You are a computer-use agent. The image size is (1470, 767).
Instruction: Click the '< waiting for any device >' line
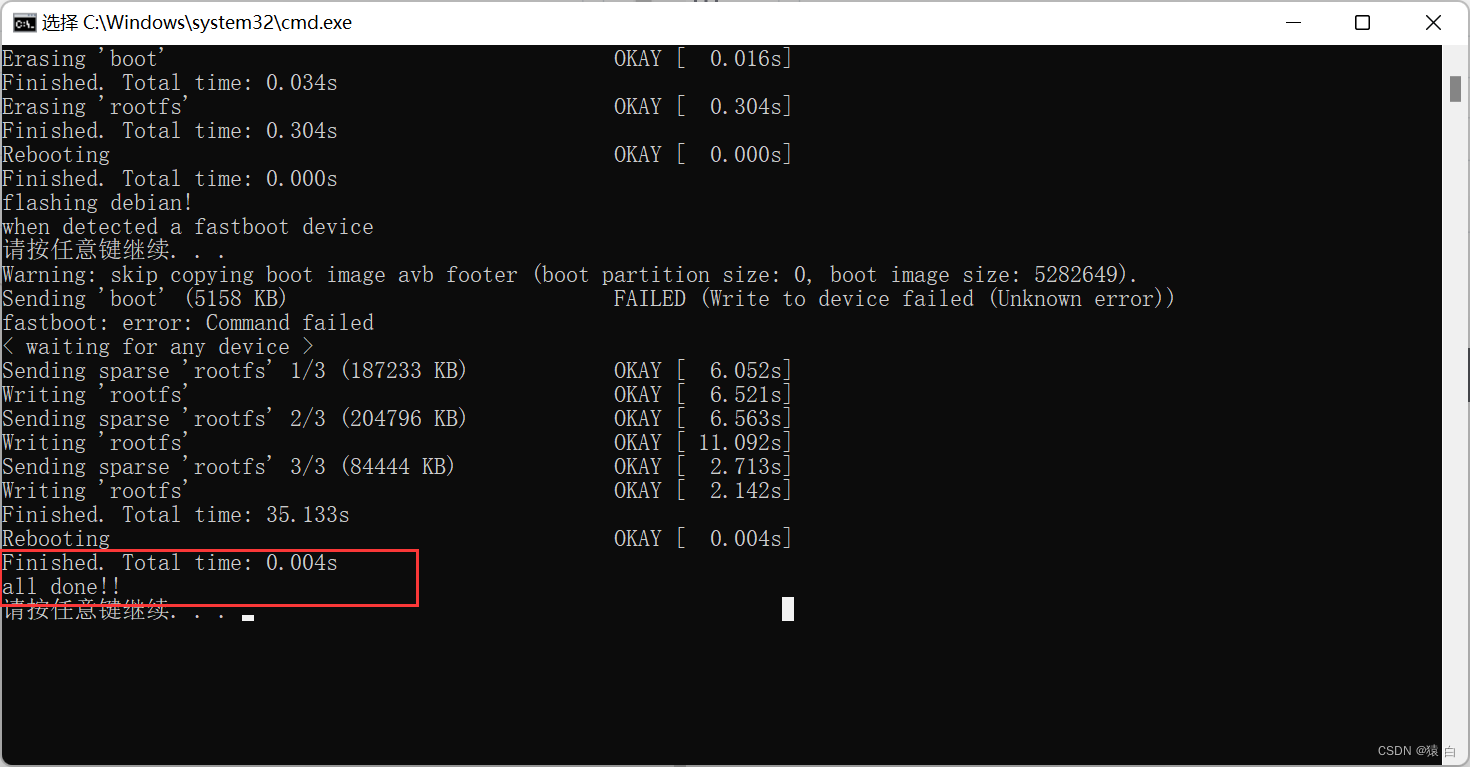(x=158, y=347)
